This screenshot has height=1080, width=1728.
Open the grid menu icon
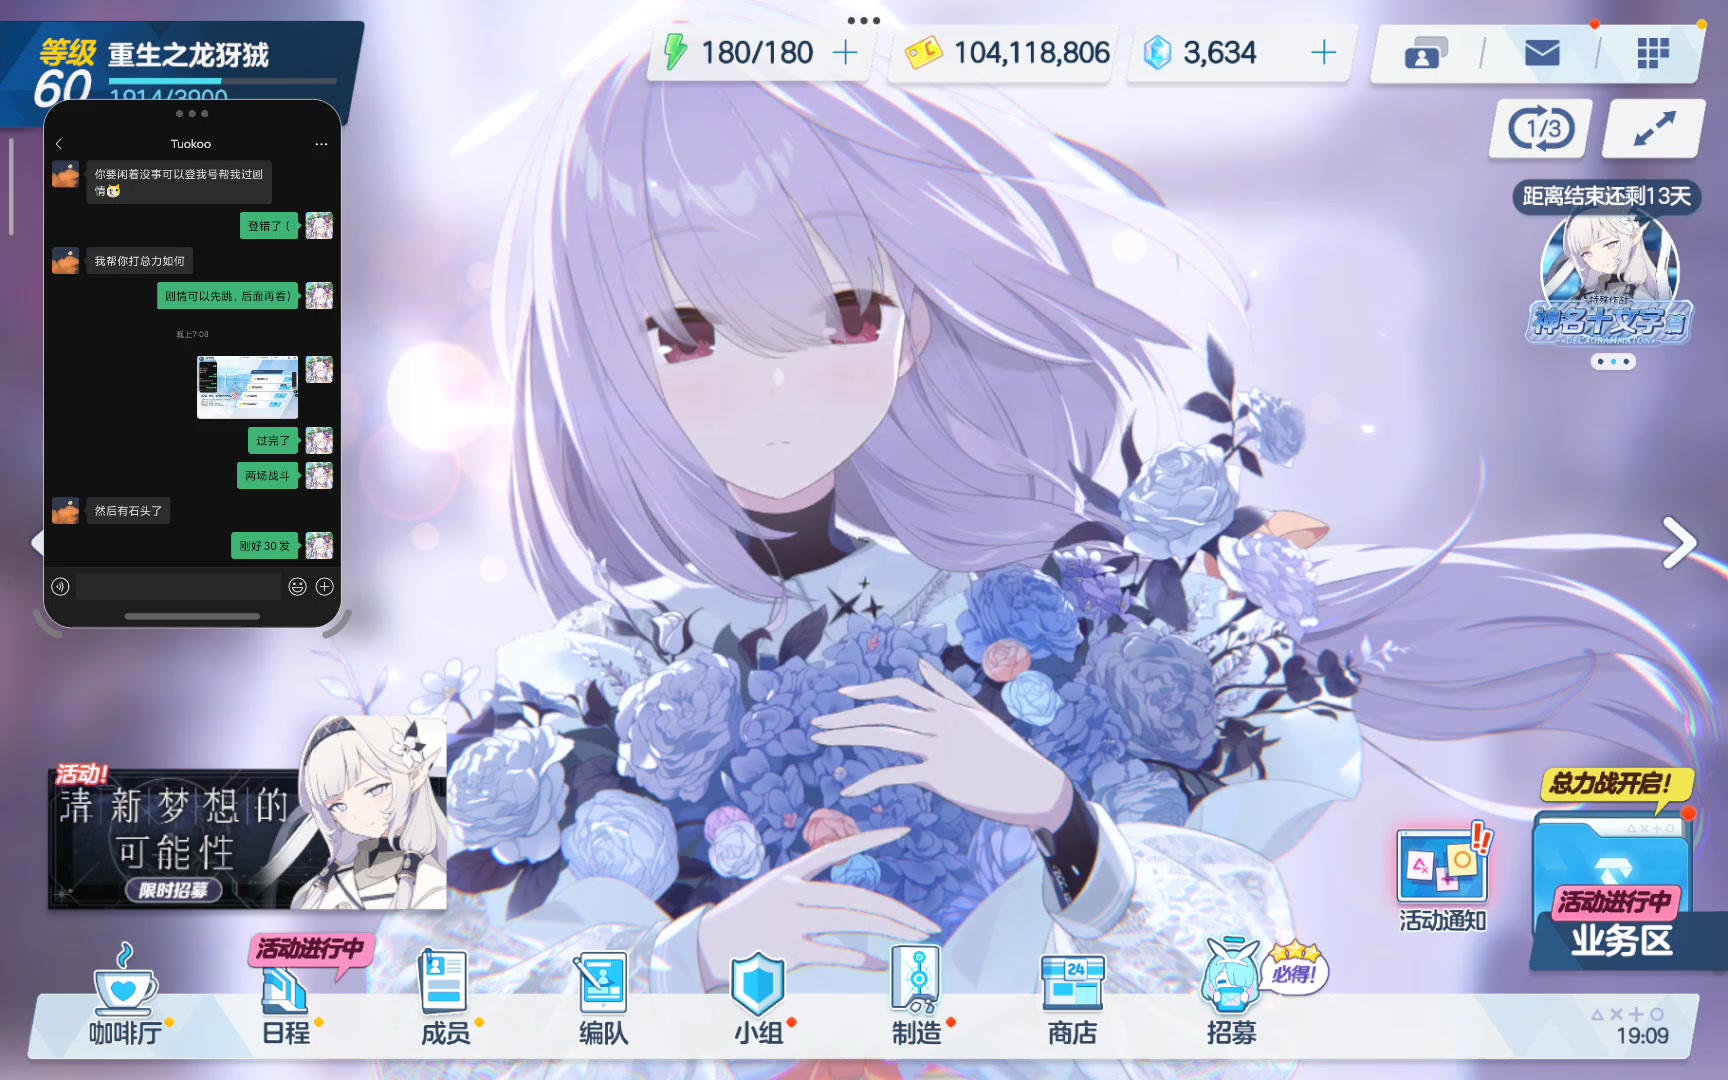[x=1653, y=52]
